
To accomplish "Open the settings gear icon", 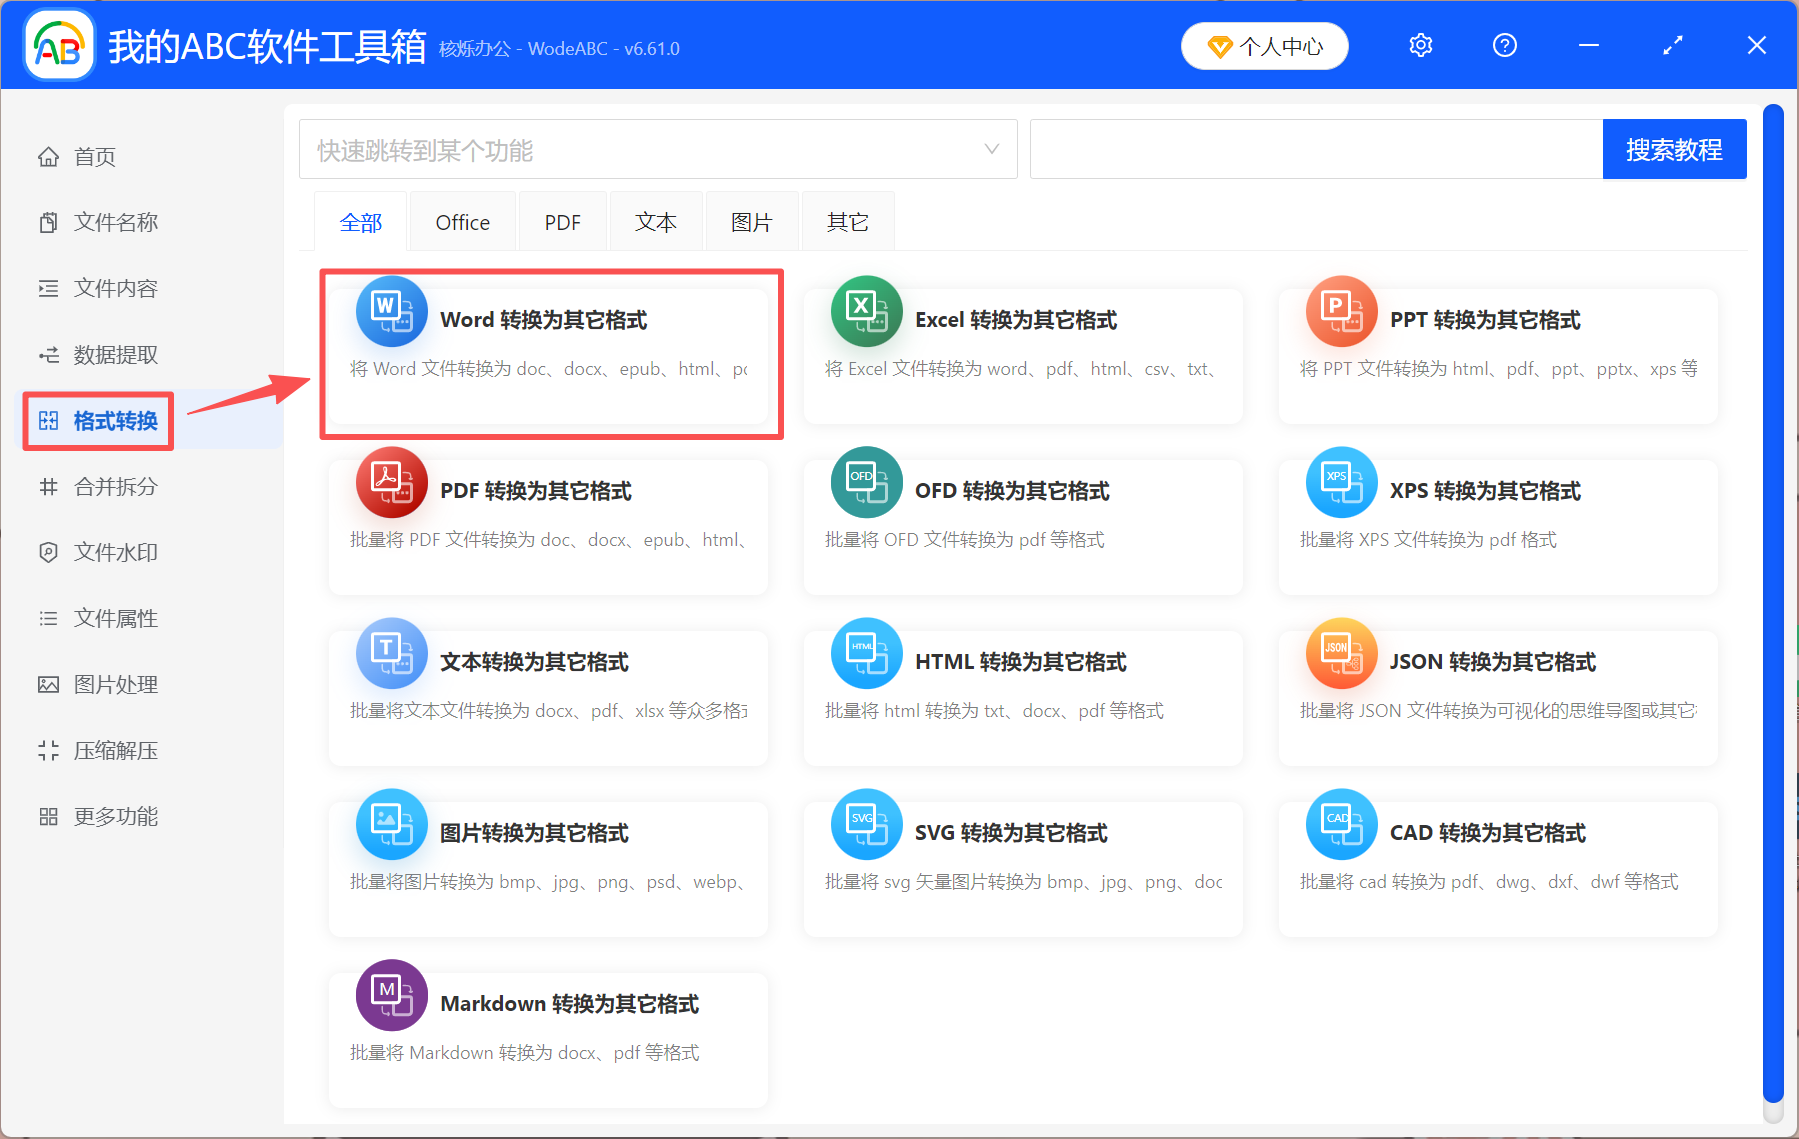I will coord(1420,45).
